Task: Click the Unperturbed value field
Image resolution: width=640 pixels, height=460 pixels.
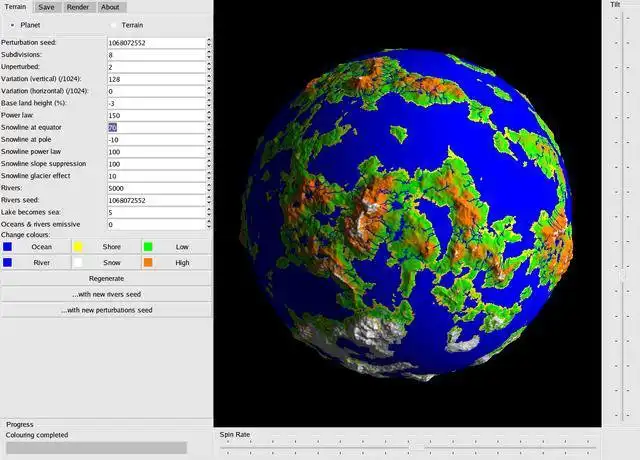Action: pyautogui.click(x=157, y=67)
